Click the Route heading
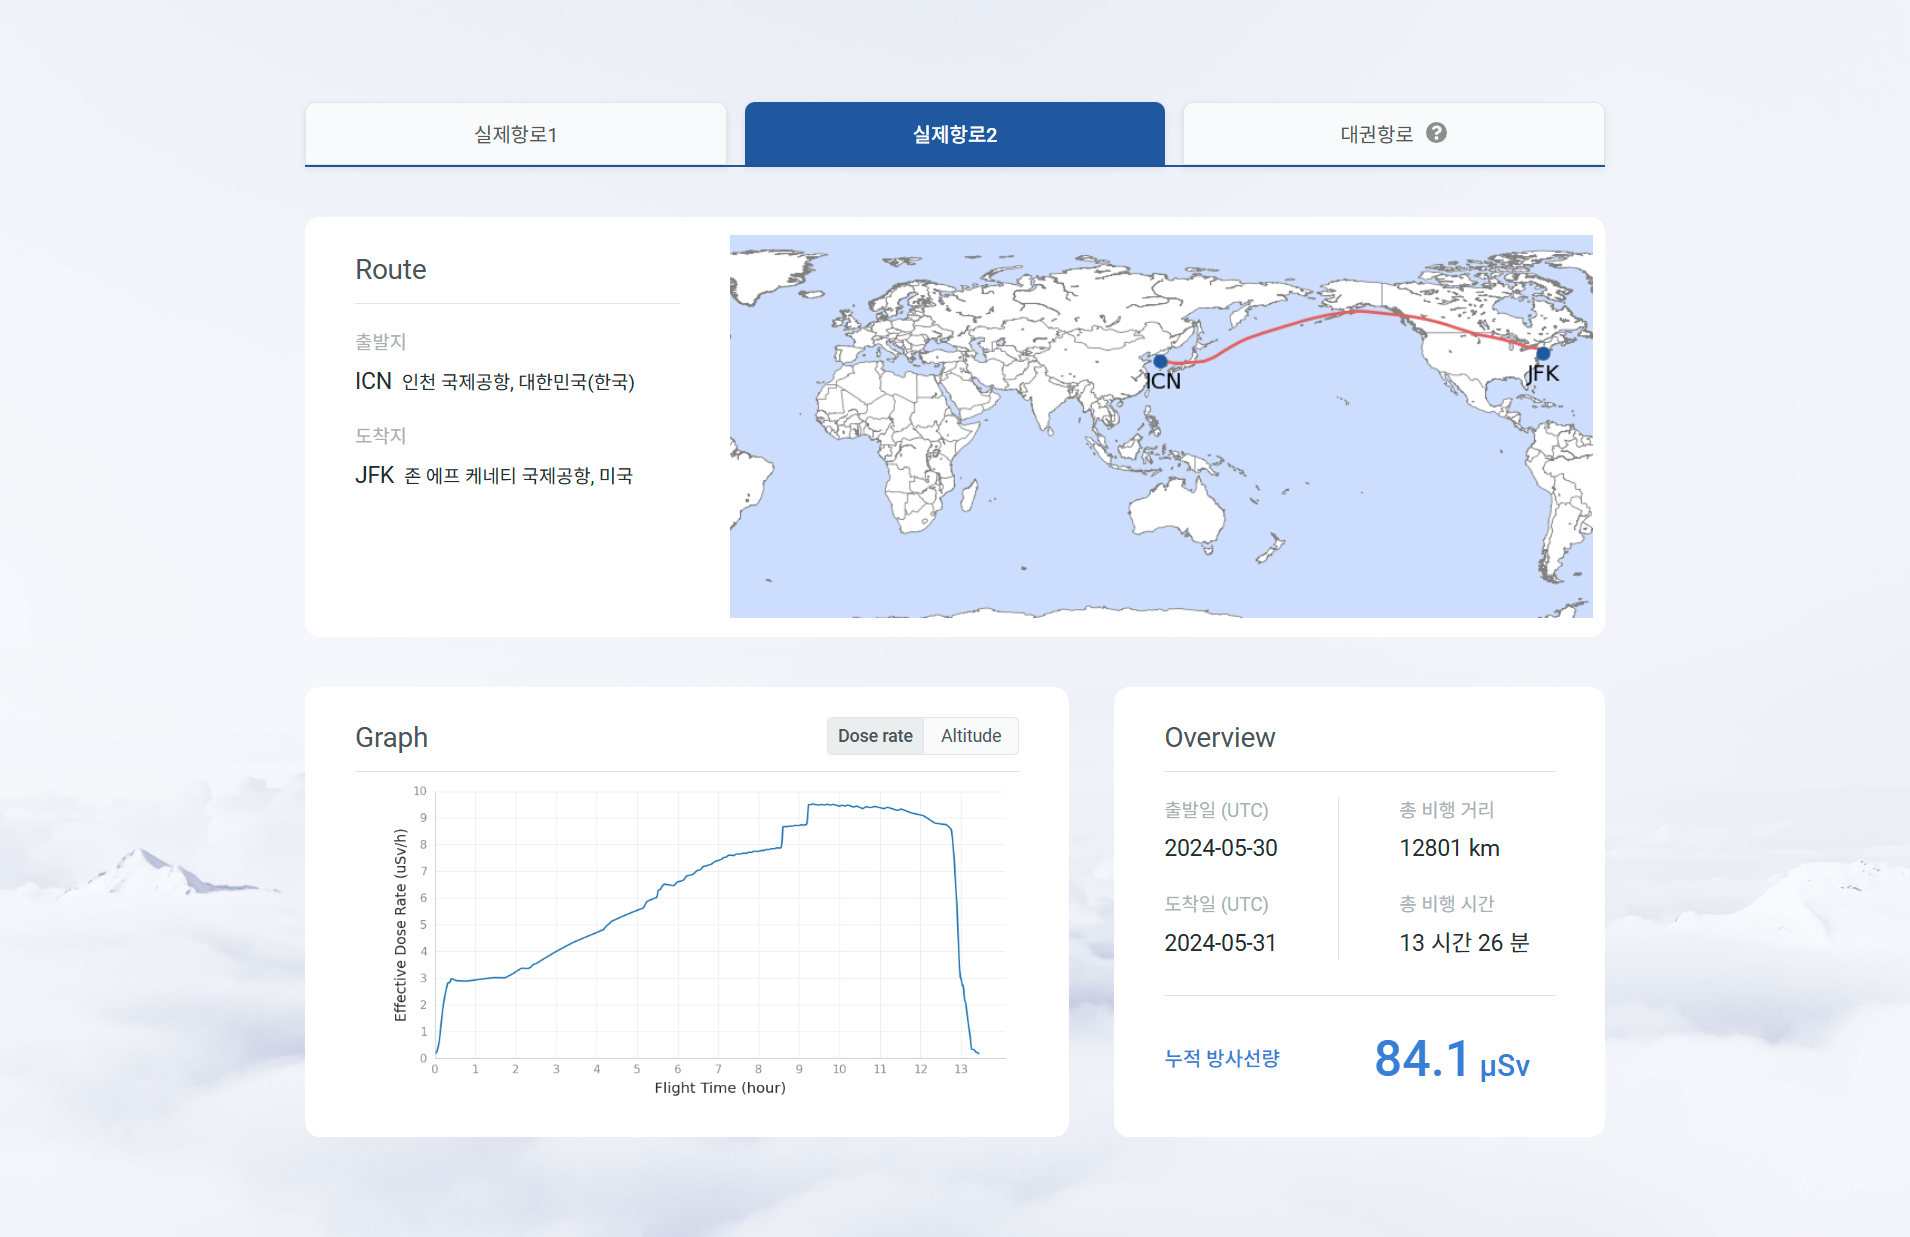The image size is (1910, 1237). point(391,270)
